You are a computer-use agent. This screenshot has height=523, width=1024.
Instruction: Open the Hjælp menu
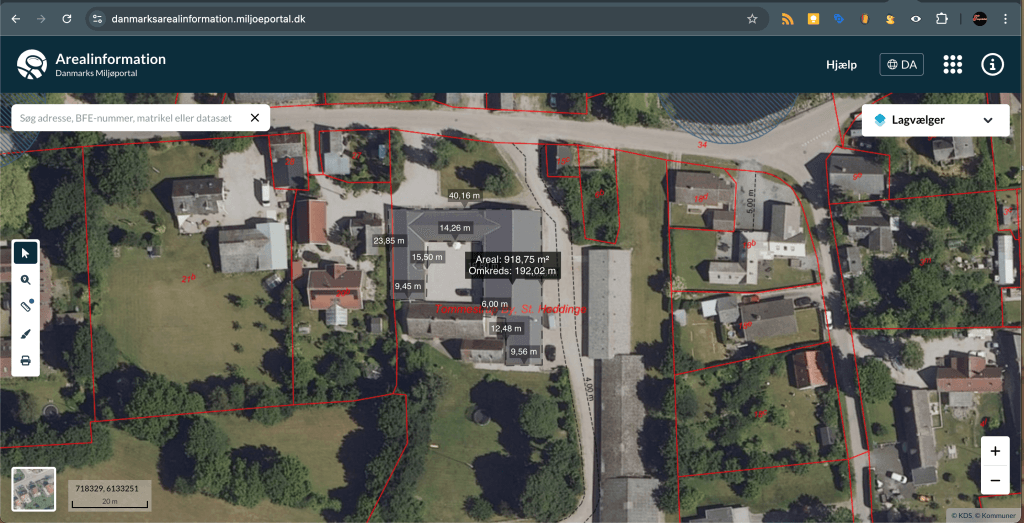841,64
